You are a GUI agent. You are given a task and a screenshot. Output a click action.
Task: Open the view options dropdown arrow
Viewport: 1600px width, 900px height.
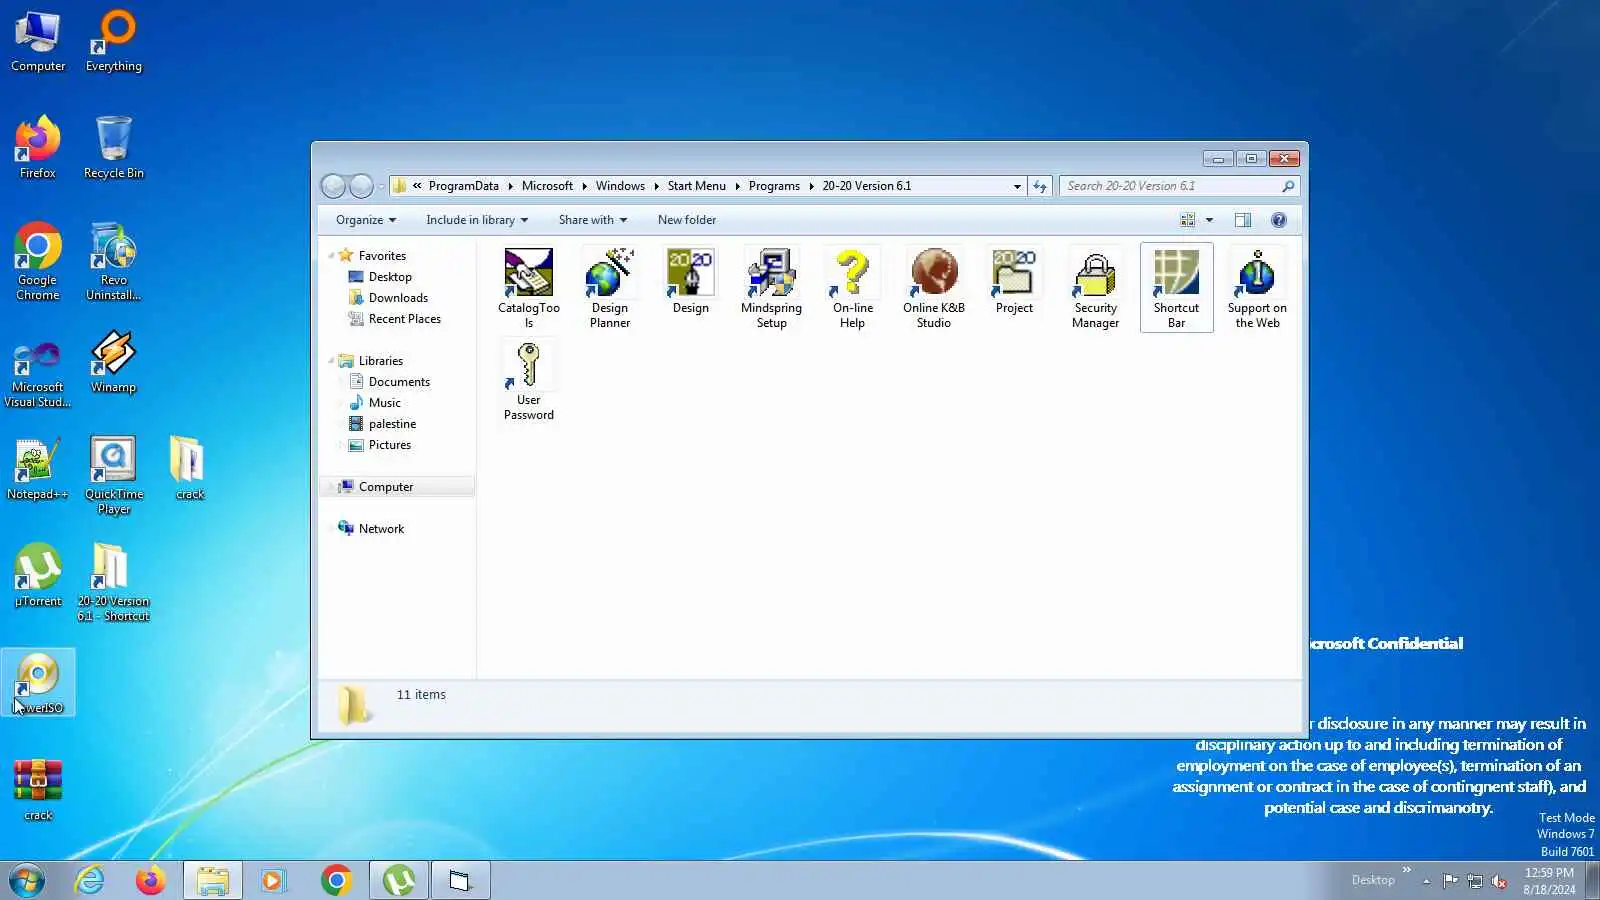click(1209, 220)
